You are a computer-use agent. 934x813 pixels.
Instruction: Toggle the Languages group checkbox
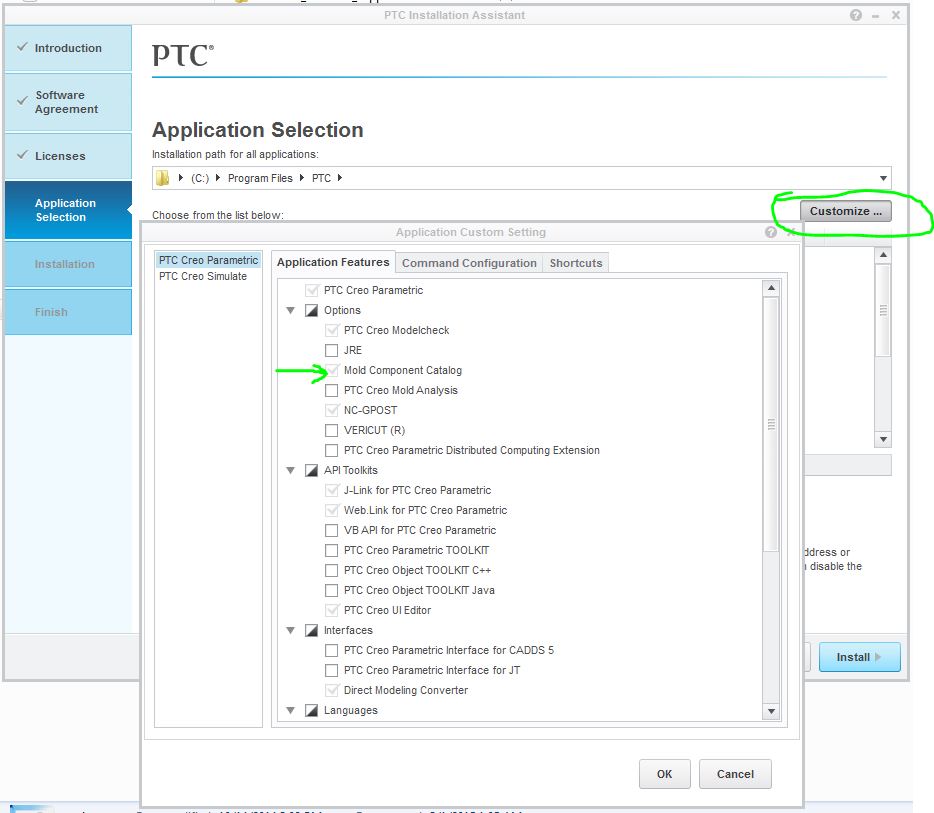click(x=311, y=711)
